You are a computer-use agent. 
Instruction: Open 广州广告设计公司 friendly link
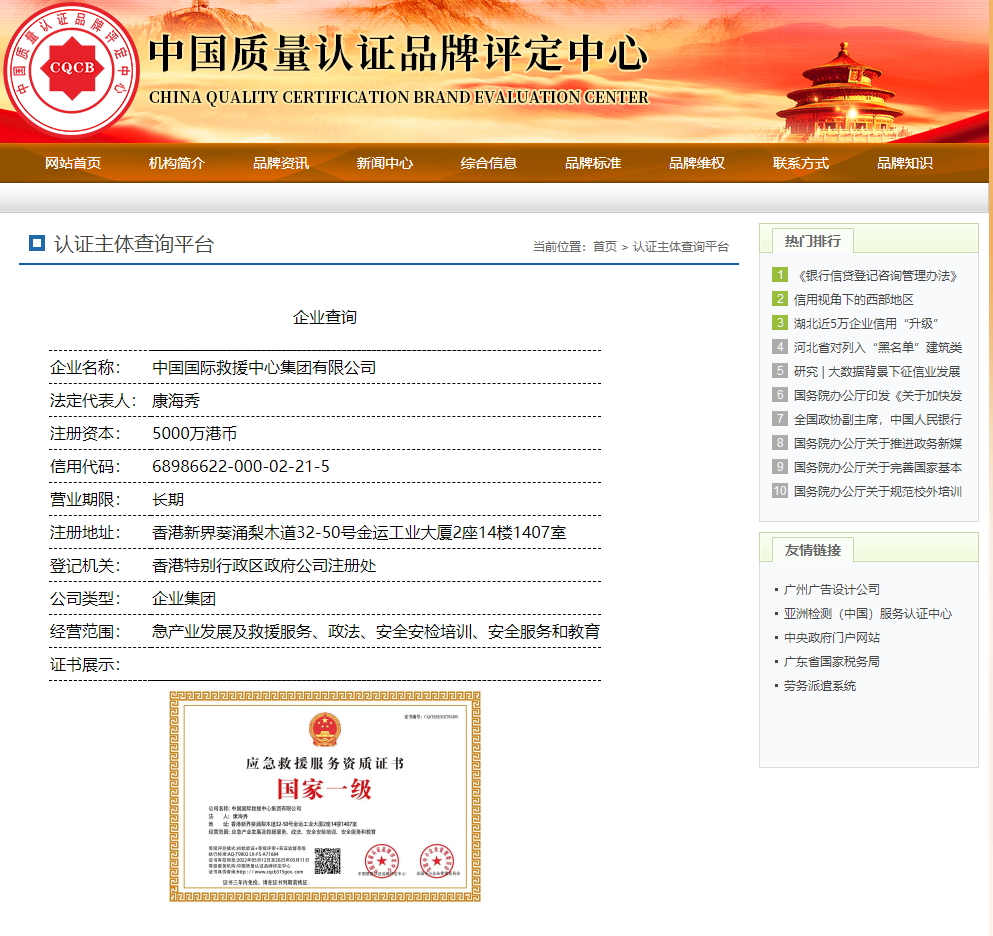pyautogui.click(x=832, y=590)
